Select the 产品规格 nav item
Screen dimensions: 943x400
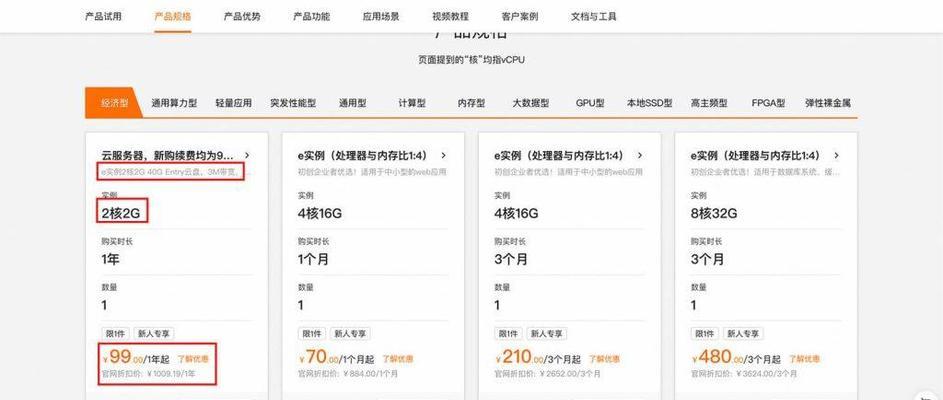pyautogui.click(x=173, y=17)
